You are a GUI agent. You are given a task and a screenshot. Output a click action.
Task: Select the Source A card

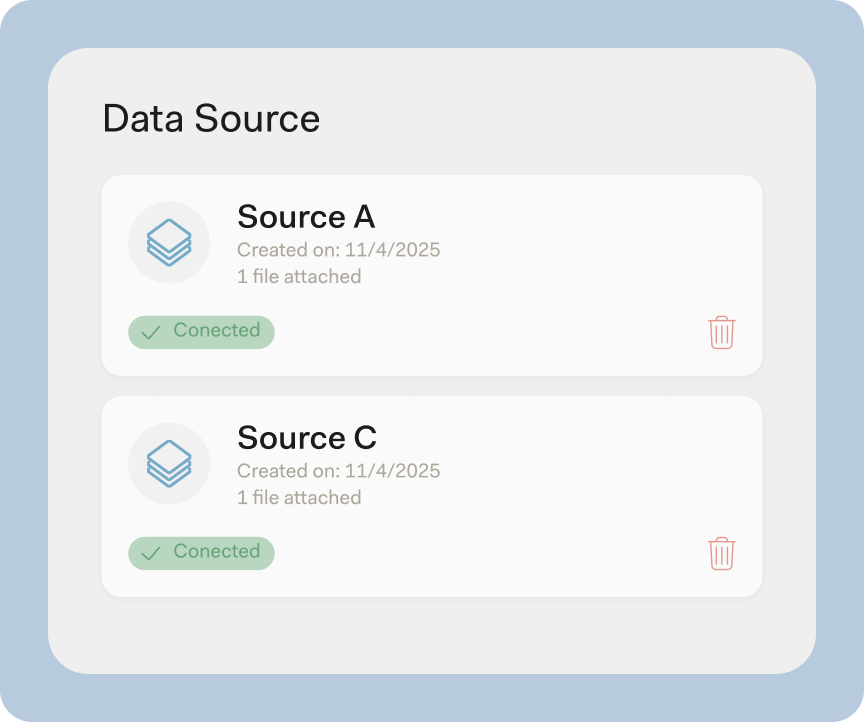pos(432,276)
